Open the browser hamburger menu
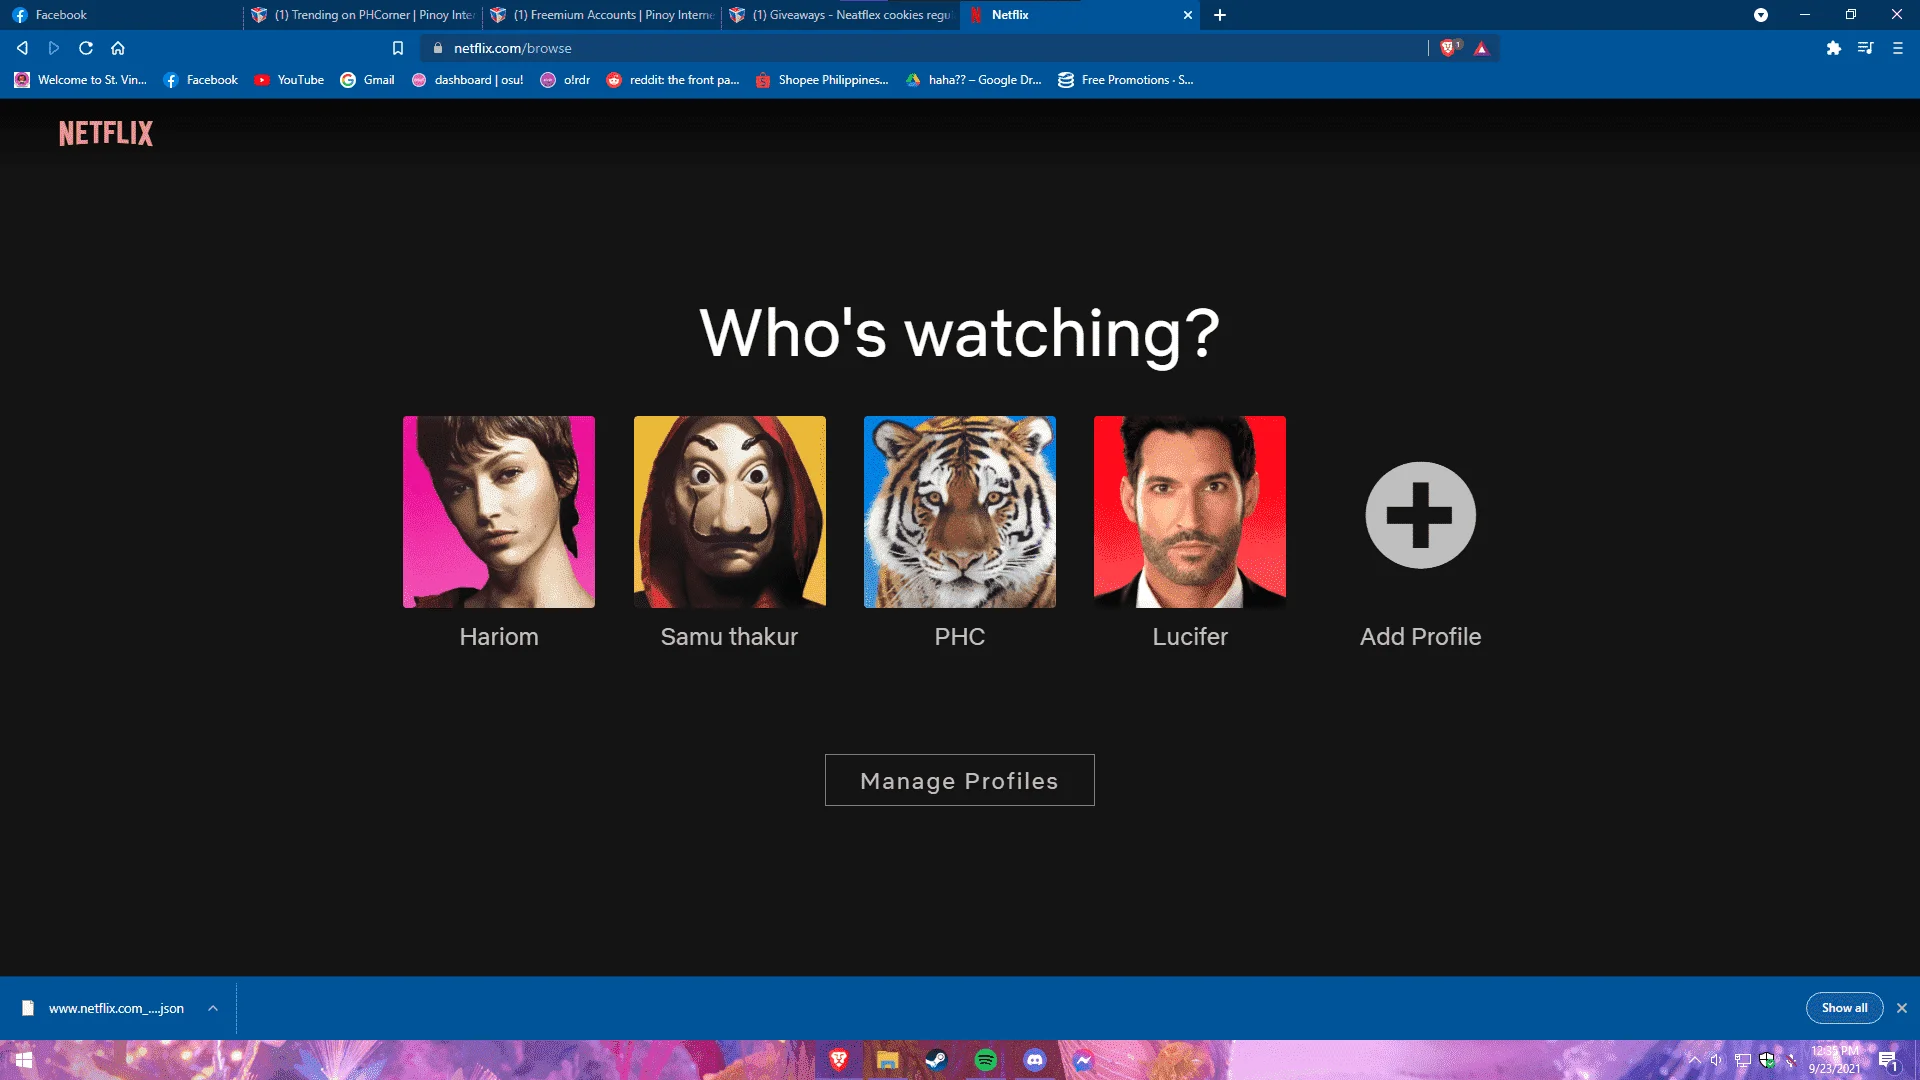The width and height of the screenshot is (1920, 1080). point(1898,48)
